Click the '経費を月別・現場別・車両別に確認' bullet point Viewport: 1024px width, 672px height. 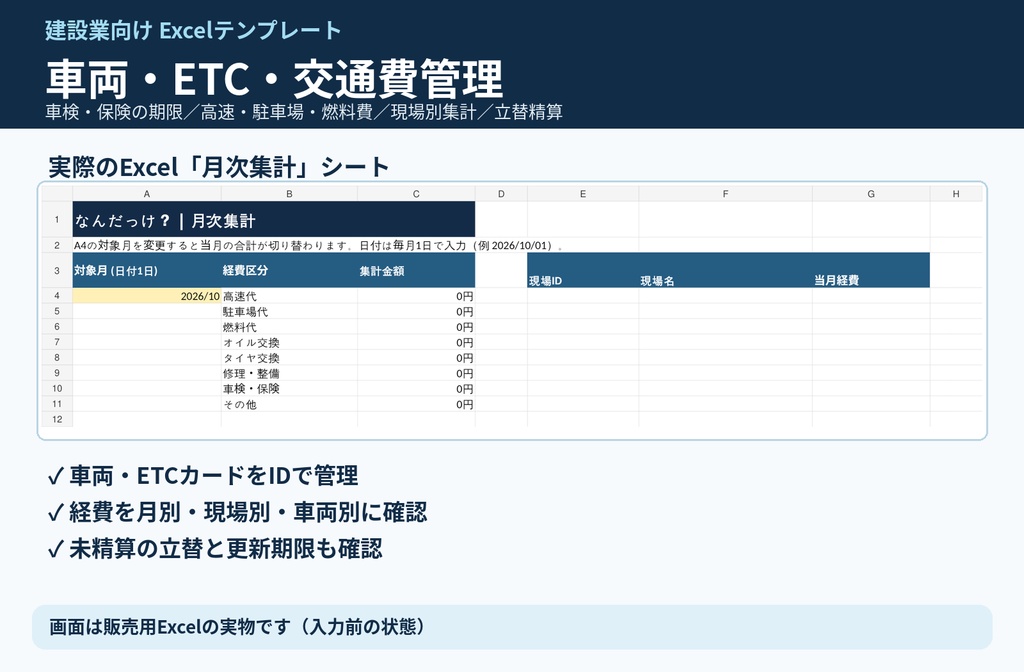pos(238,512)
